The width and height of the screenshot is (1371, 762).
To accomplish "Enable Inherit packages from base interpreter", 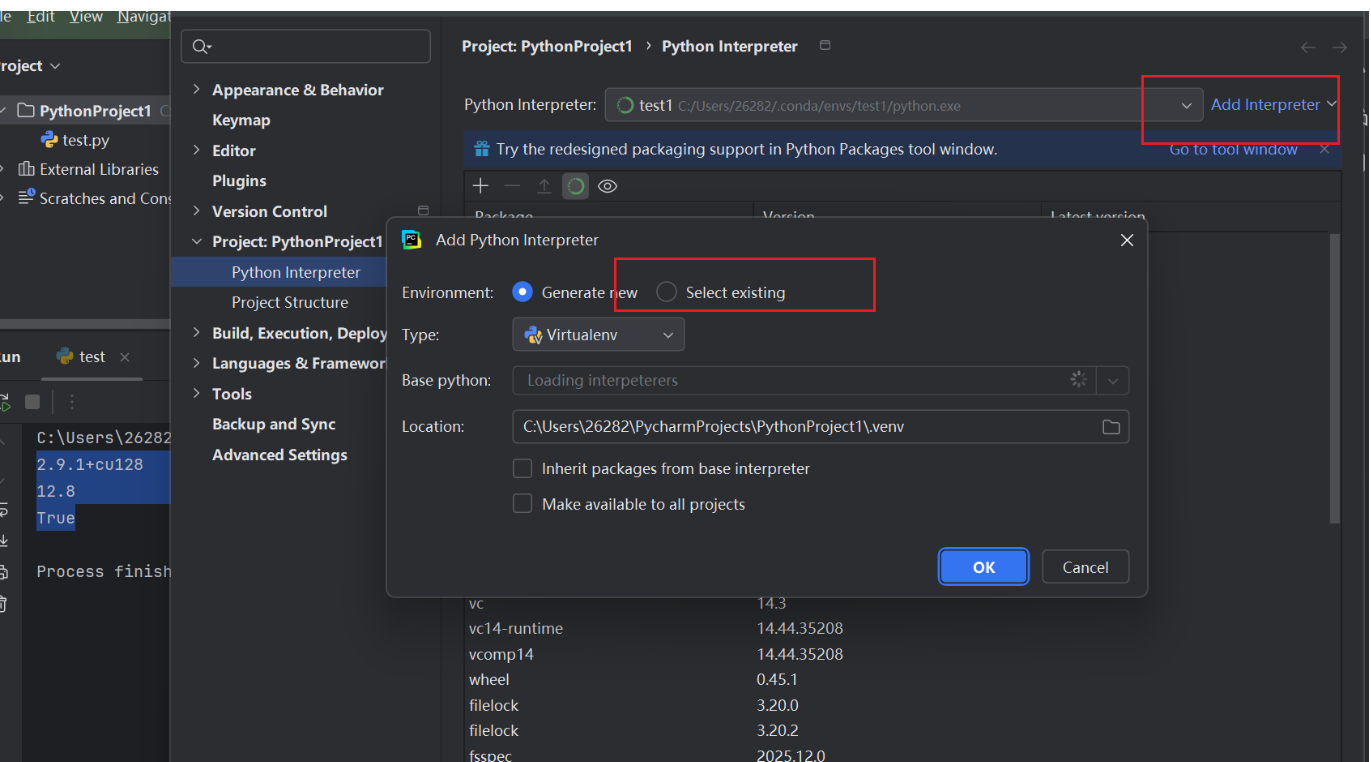I will point(522,468).
